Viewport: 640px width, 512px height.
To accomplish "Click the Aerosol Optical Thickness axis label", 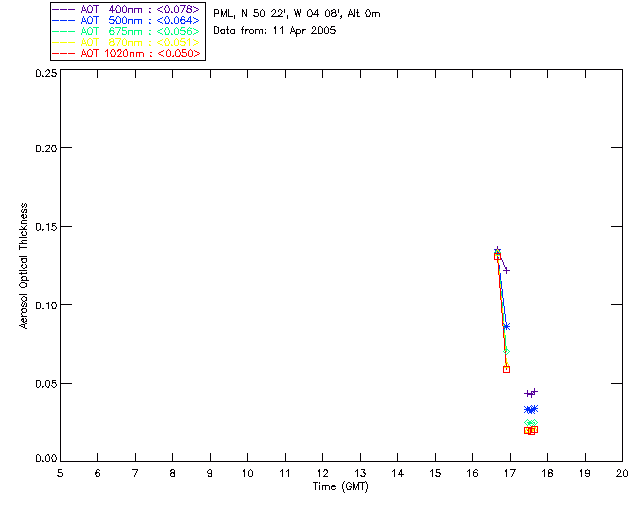I will [x=24, y=266].
